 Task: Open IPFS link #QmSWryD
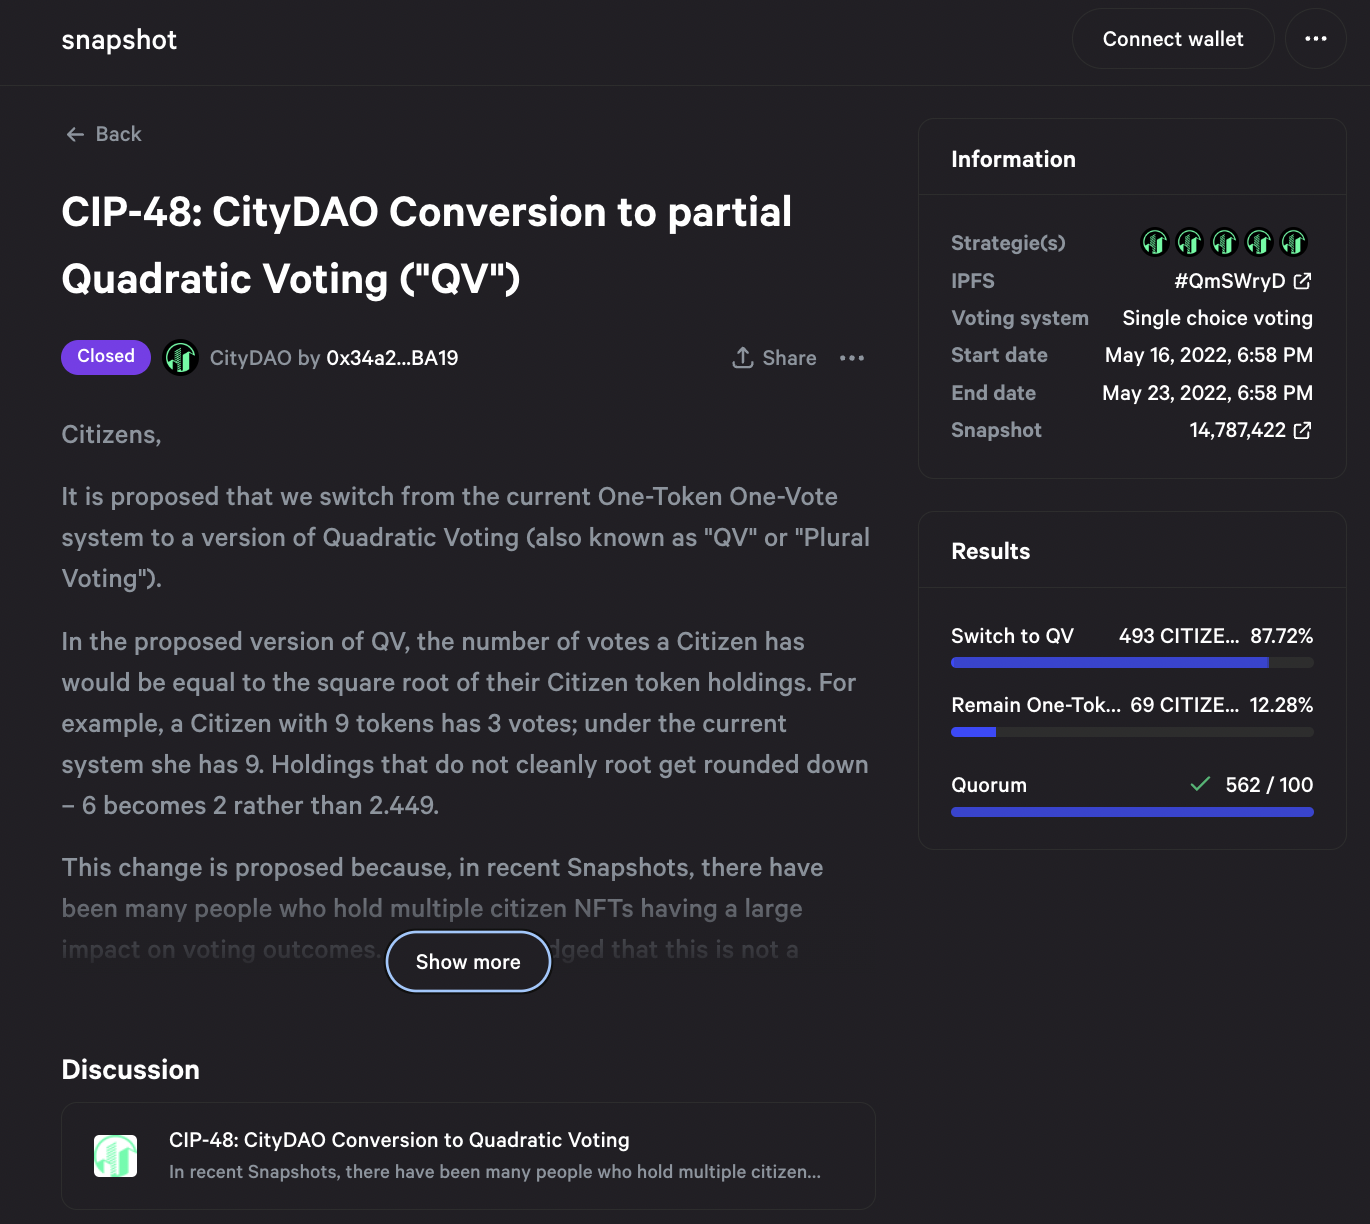tap(1230, 281)
